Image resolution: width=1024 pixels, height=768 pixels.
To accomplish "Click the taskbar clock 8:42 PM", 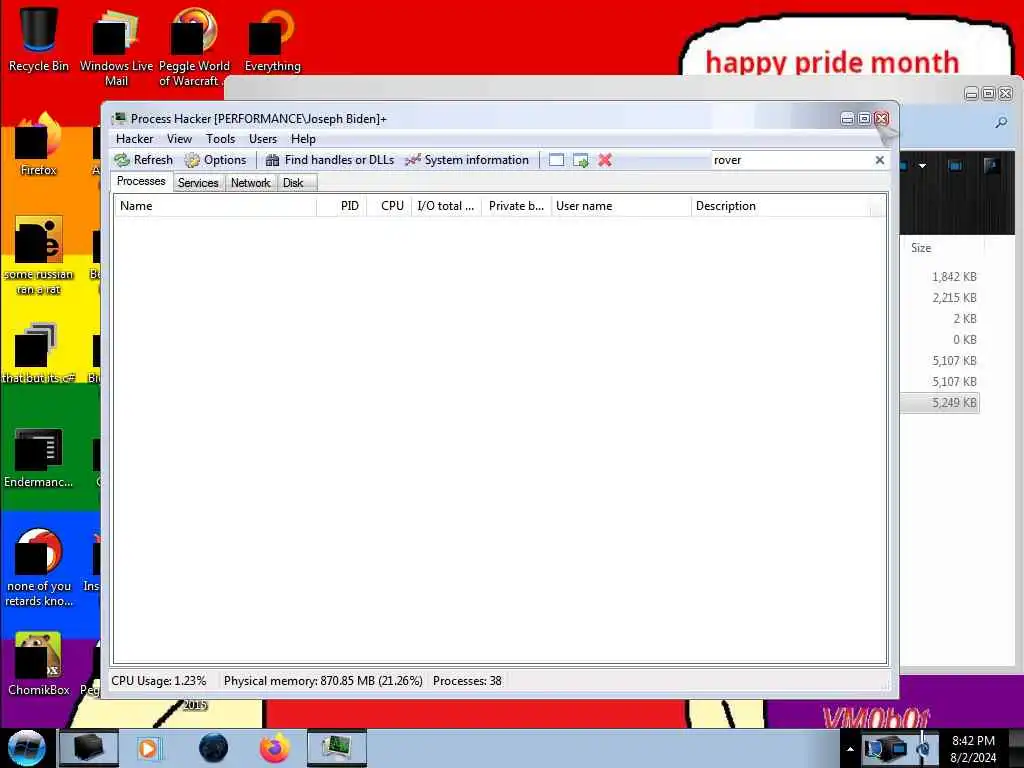I will pos(973,748).
